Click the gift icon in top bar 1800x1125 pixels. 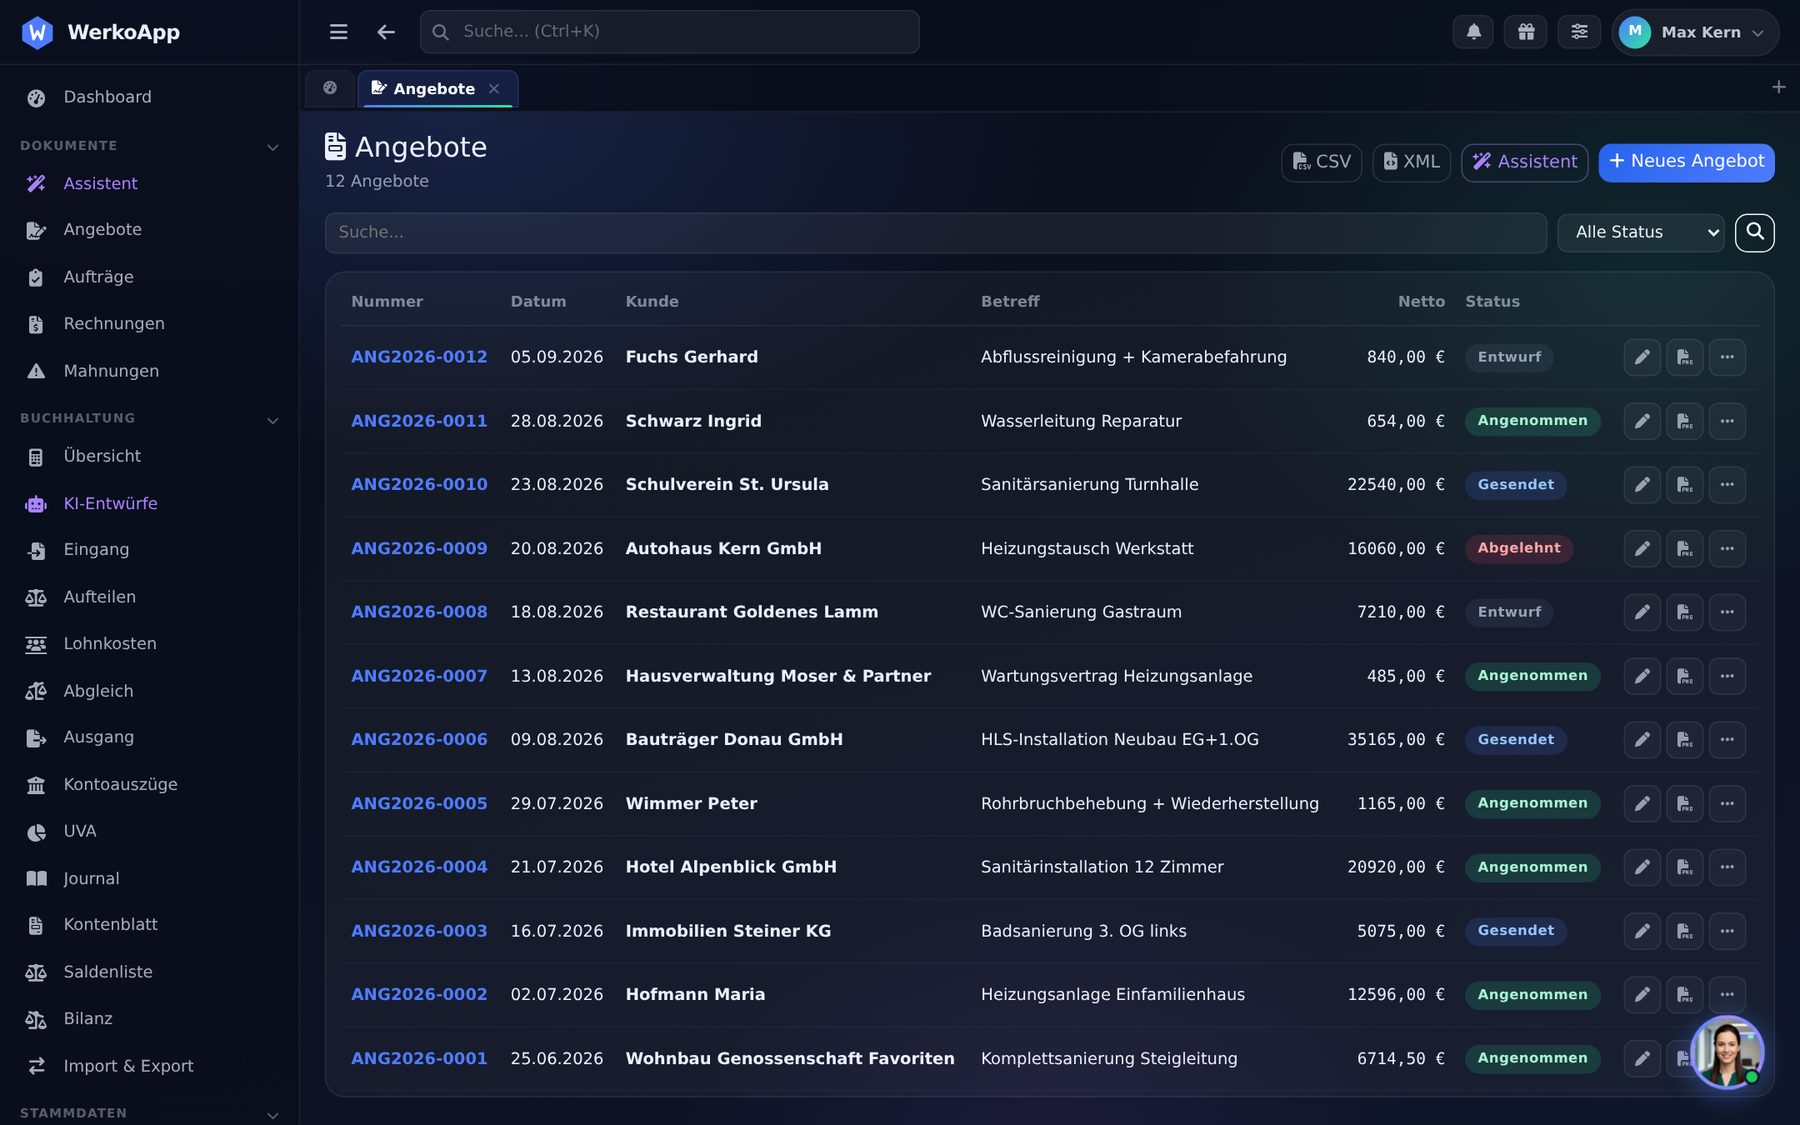[x=1526, y=32]
